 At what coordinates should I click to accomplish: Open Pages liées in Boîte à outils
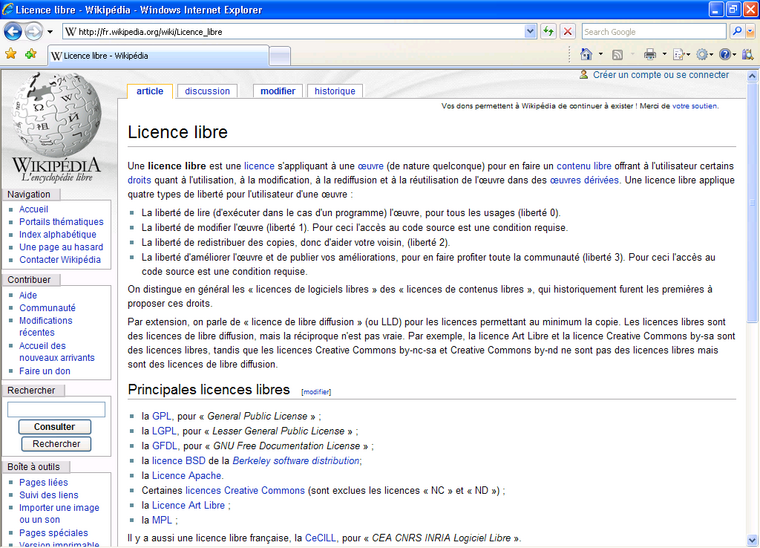click(44, 483)
